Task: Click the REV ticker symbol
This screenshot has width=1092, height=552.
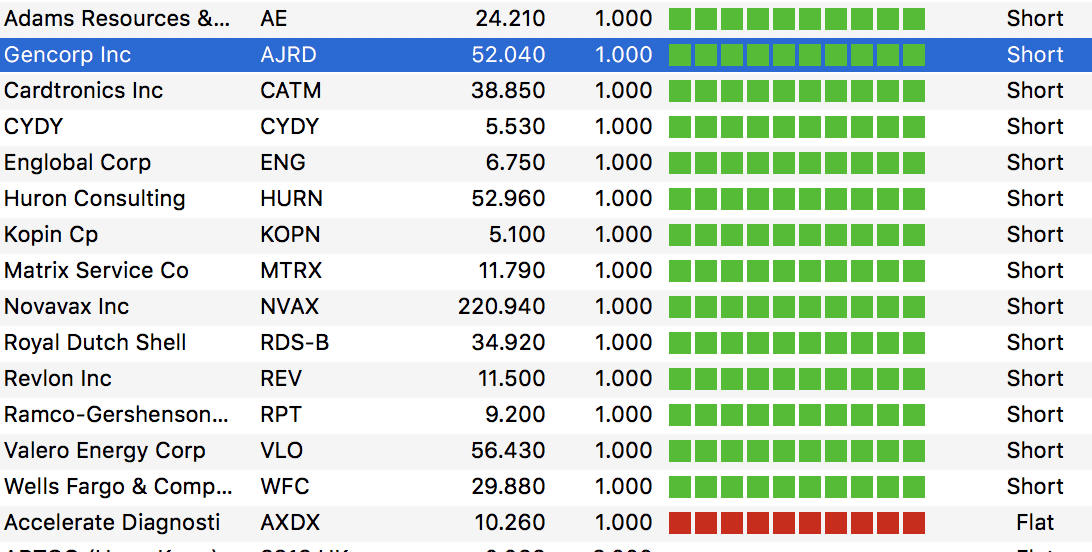Action: [281, 379]
